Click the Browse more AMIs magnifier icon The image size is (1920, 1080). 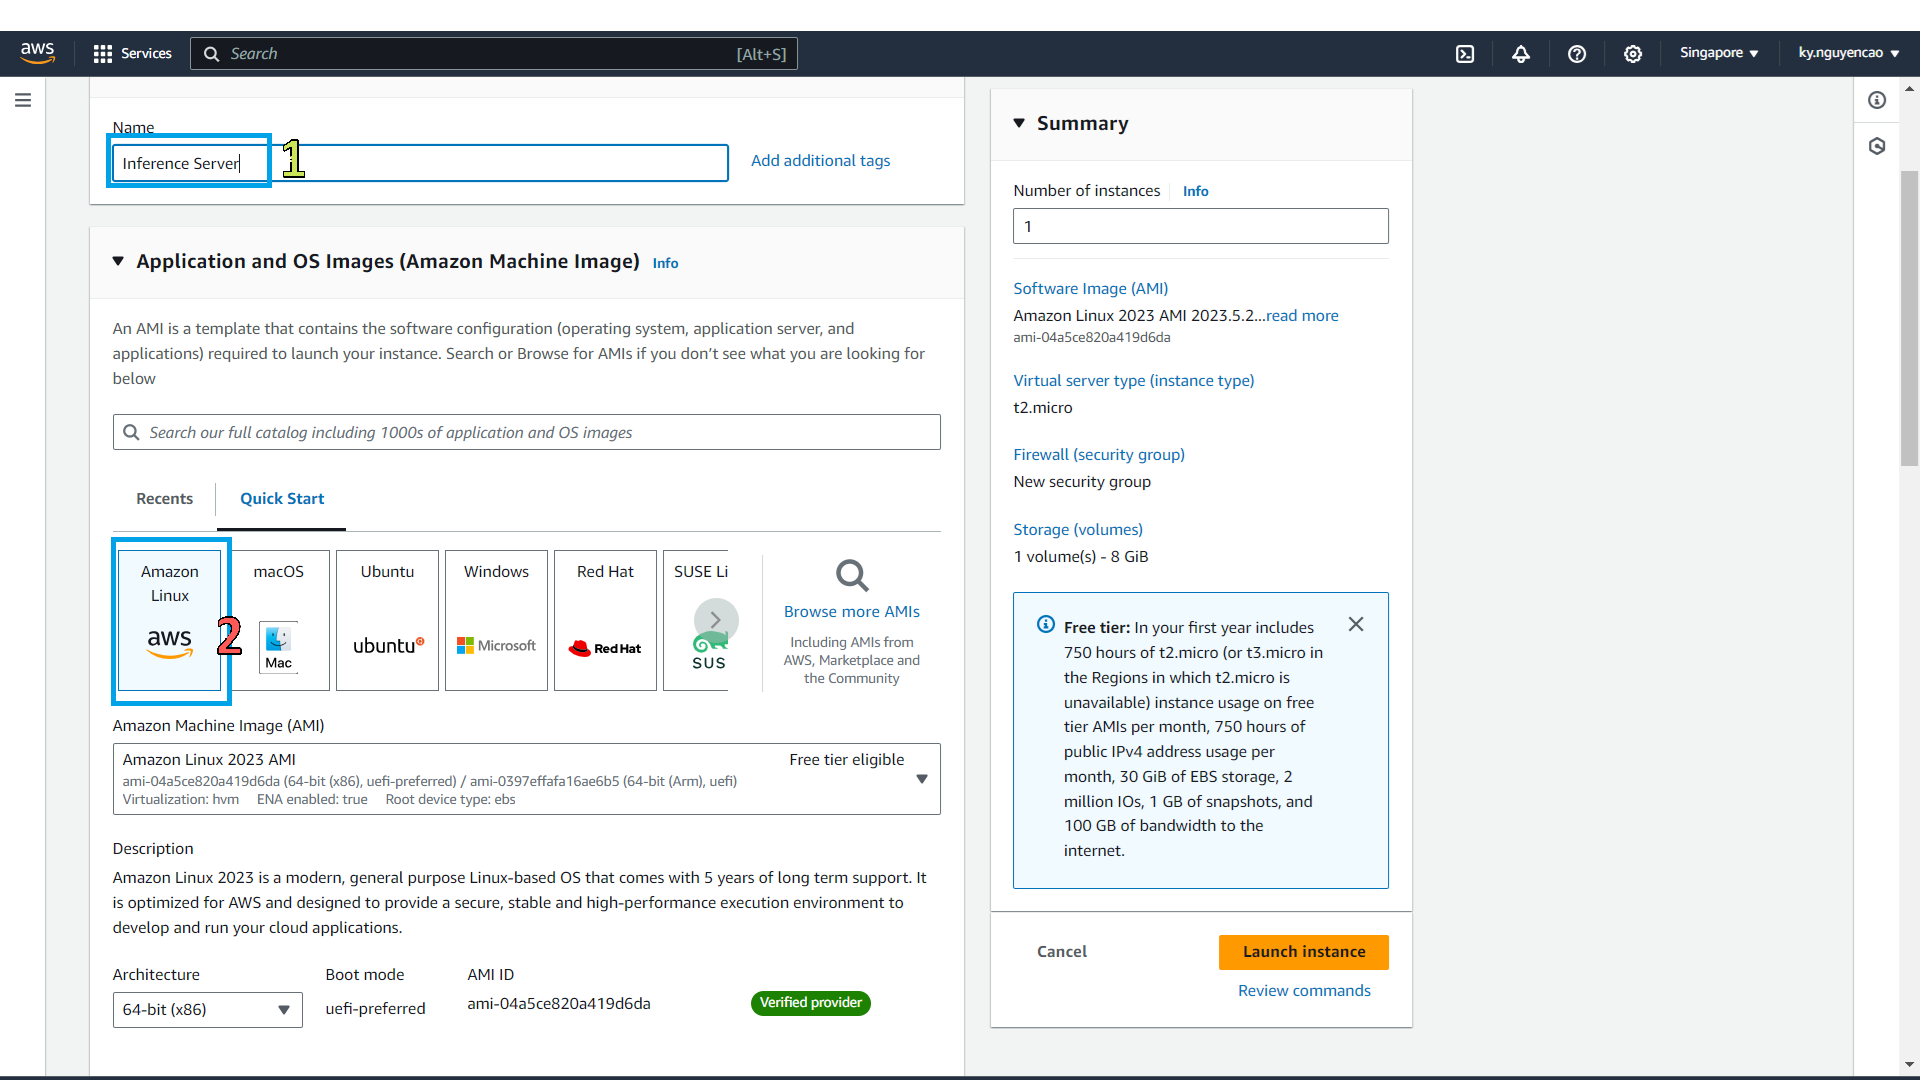[853, 575]
